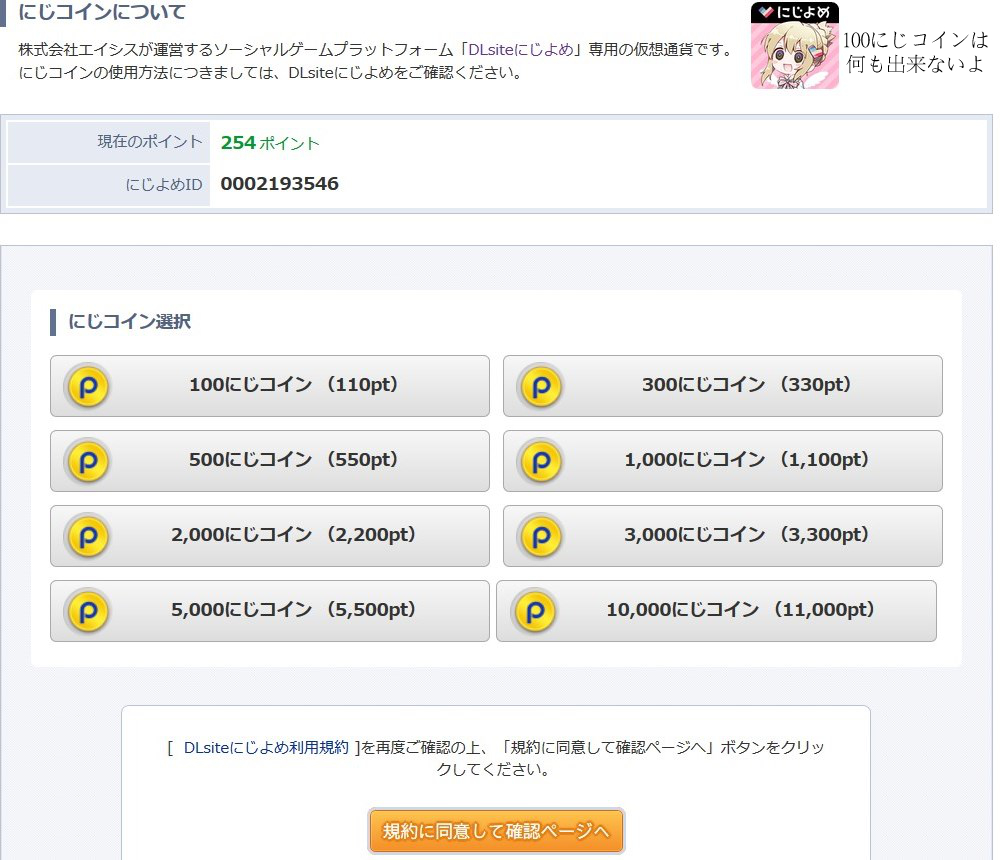Select the 3,000にじコイン (3,300pt) label
The image size is (1000, 860).
[x=747, y=535]
